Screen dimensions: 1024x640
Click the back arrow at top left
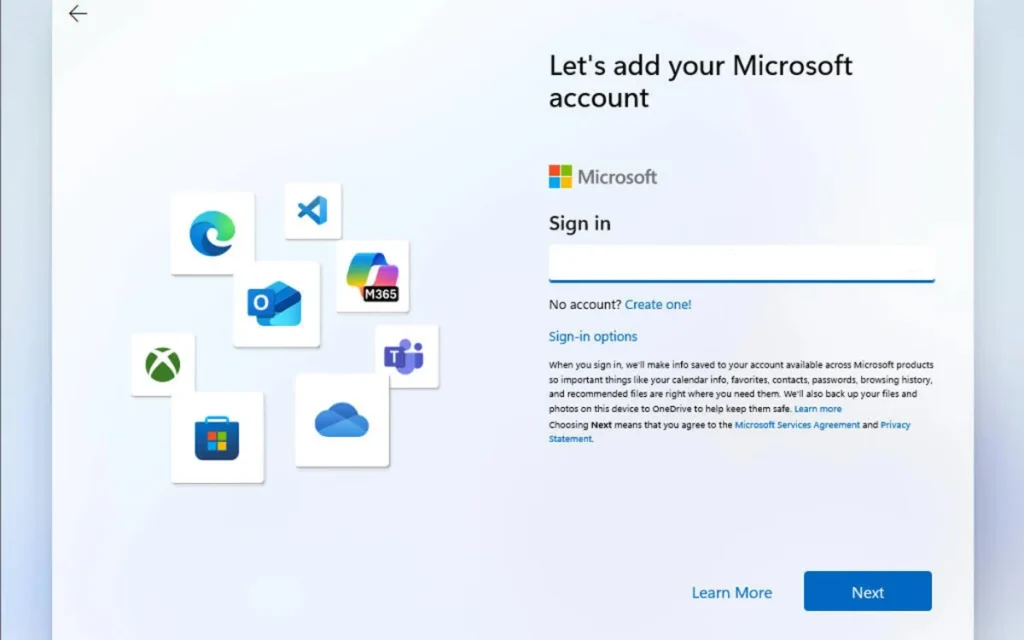(77, 14)
